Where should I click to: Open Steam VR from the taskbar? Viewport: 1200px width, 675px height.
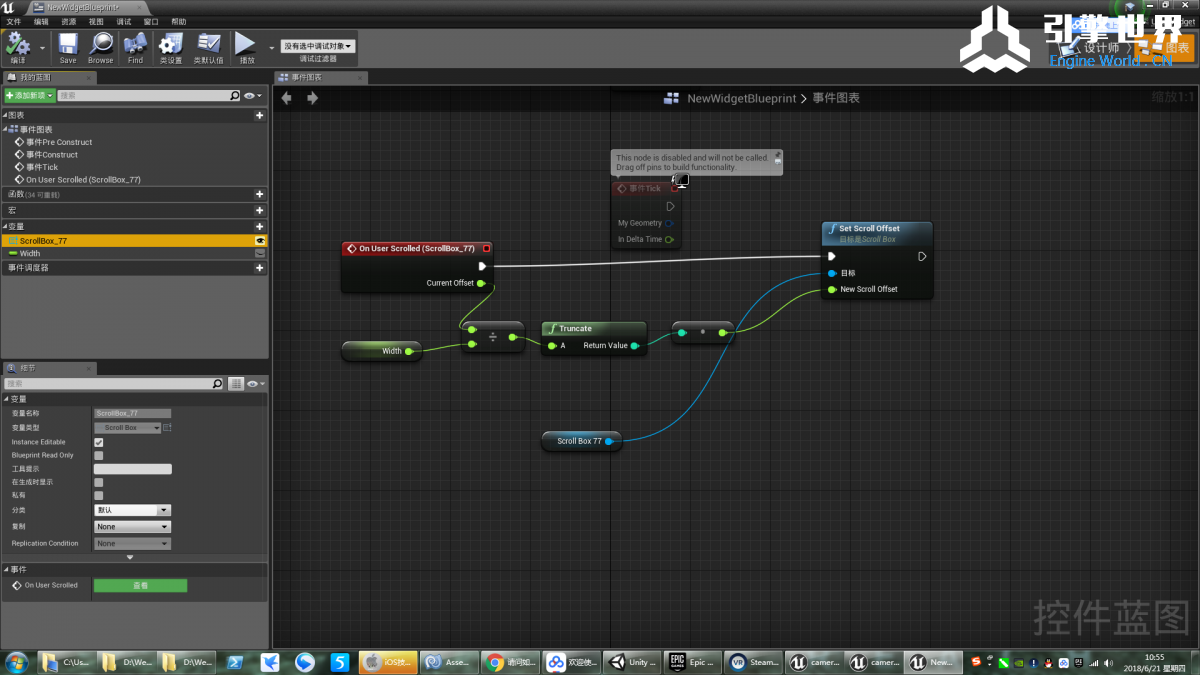(752, 662)
